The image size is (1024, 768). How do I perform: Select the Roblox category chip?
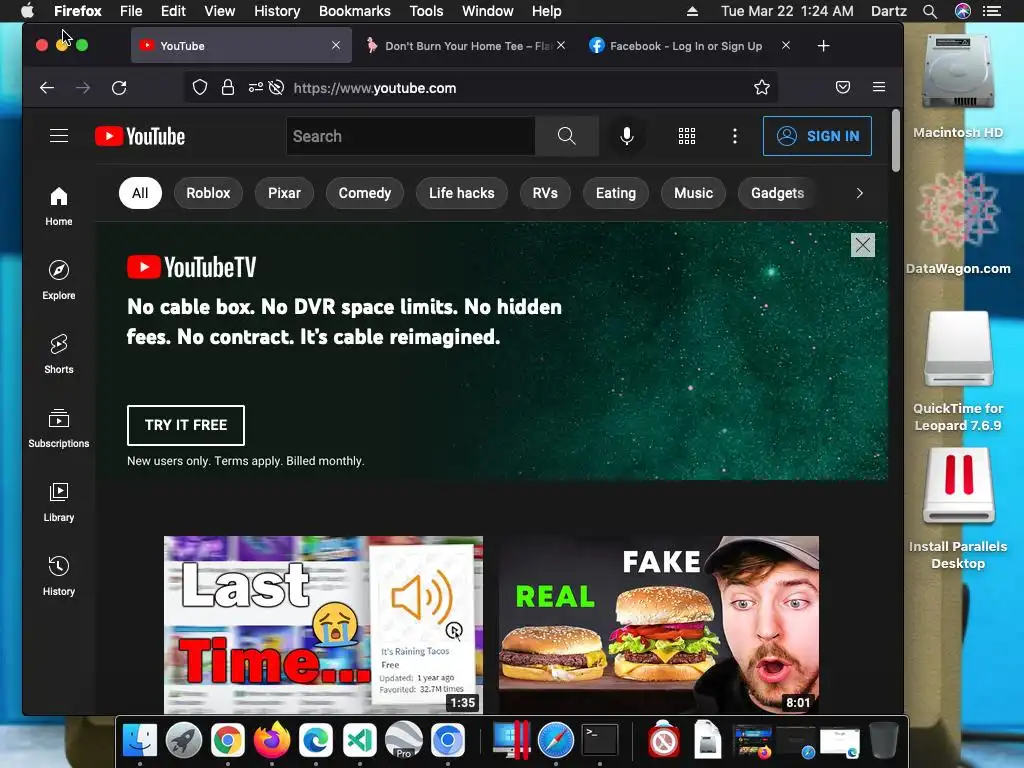[208, 193]
